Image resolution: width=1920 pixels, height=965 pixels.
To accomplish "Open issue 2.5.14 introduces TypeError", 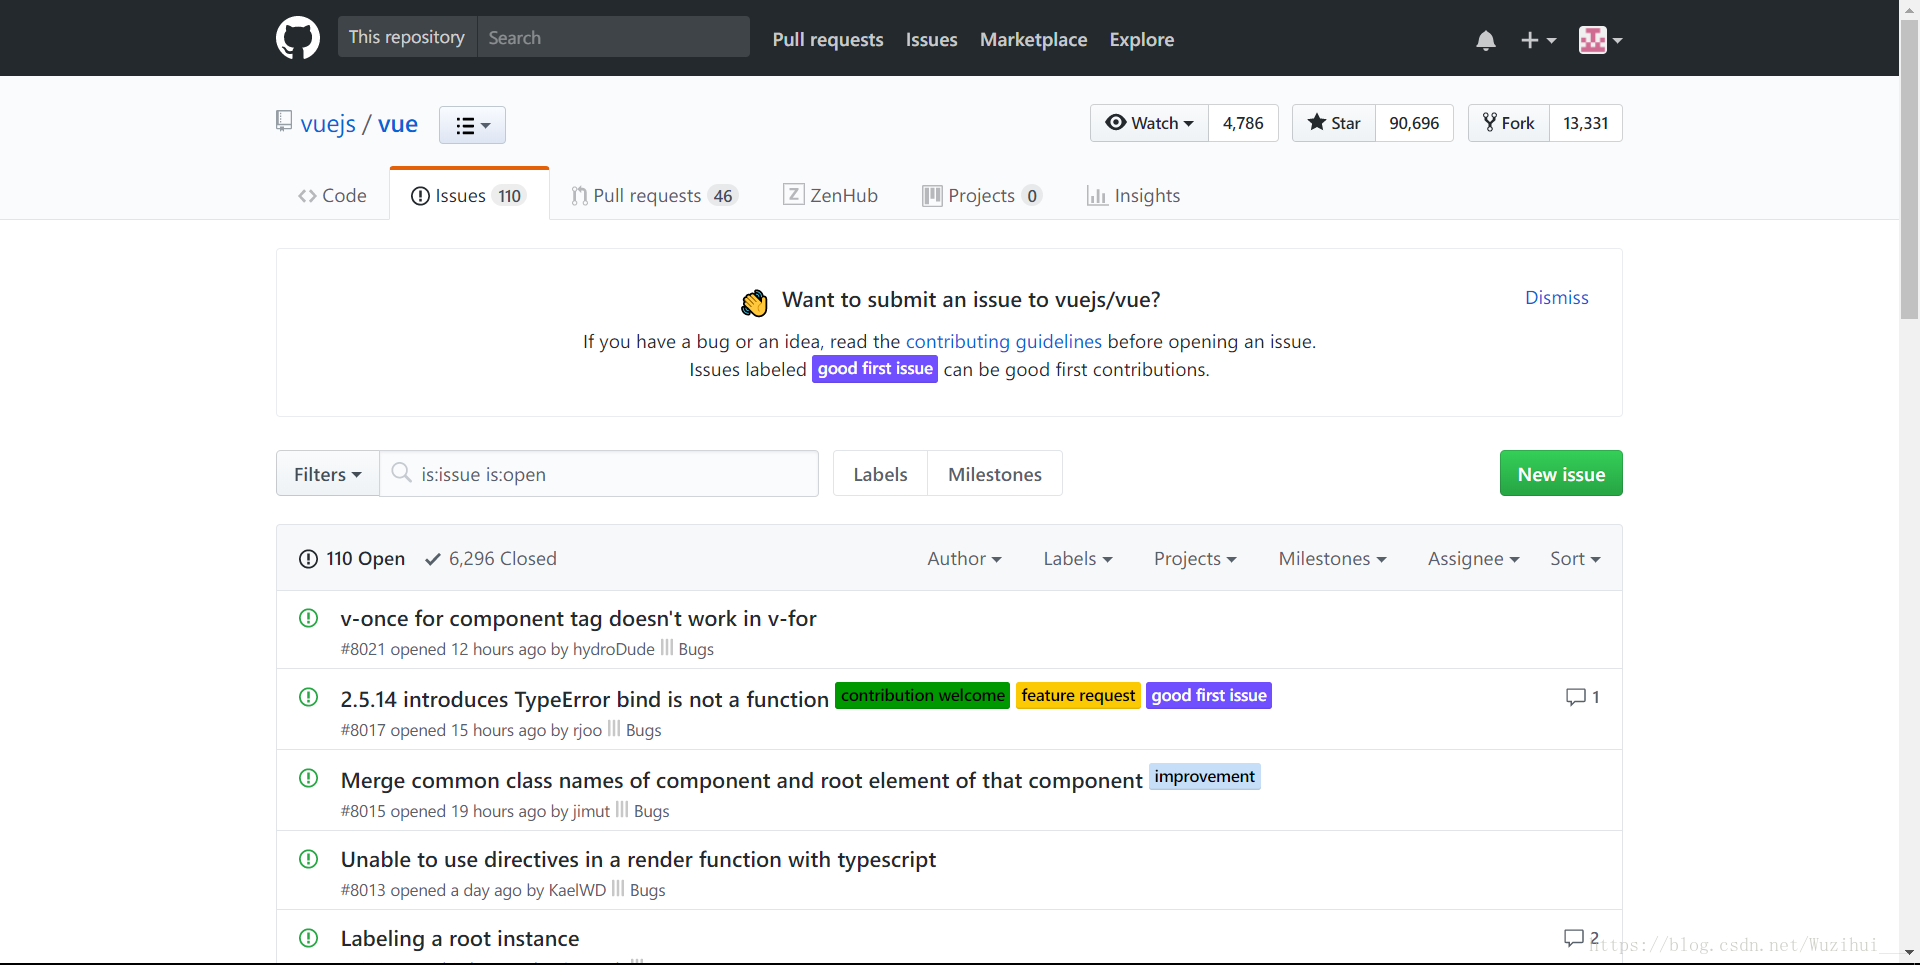I will click(584, 699).
